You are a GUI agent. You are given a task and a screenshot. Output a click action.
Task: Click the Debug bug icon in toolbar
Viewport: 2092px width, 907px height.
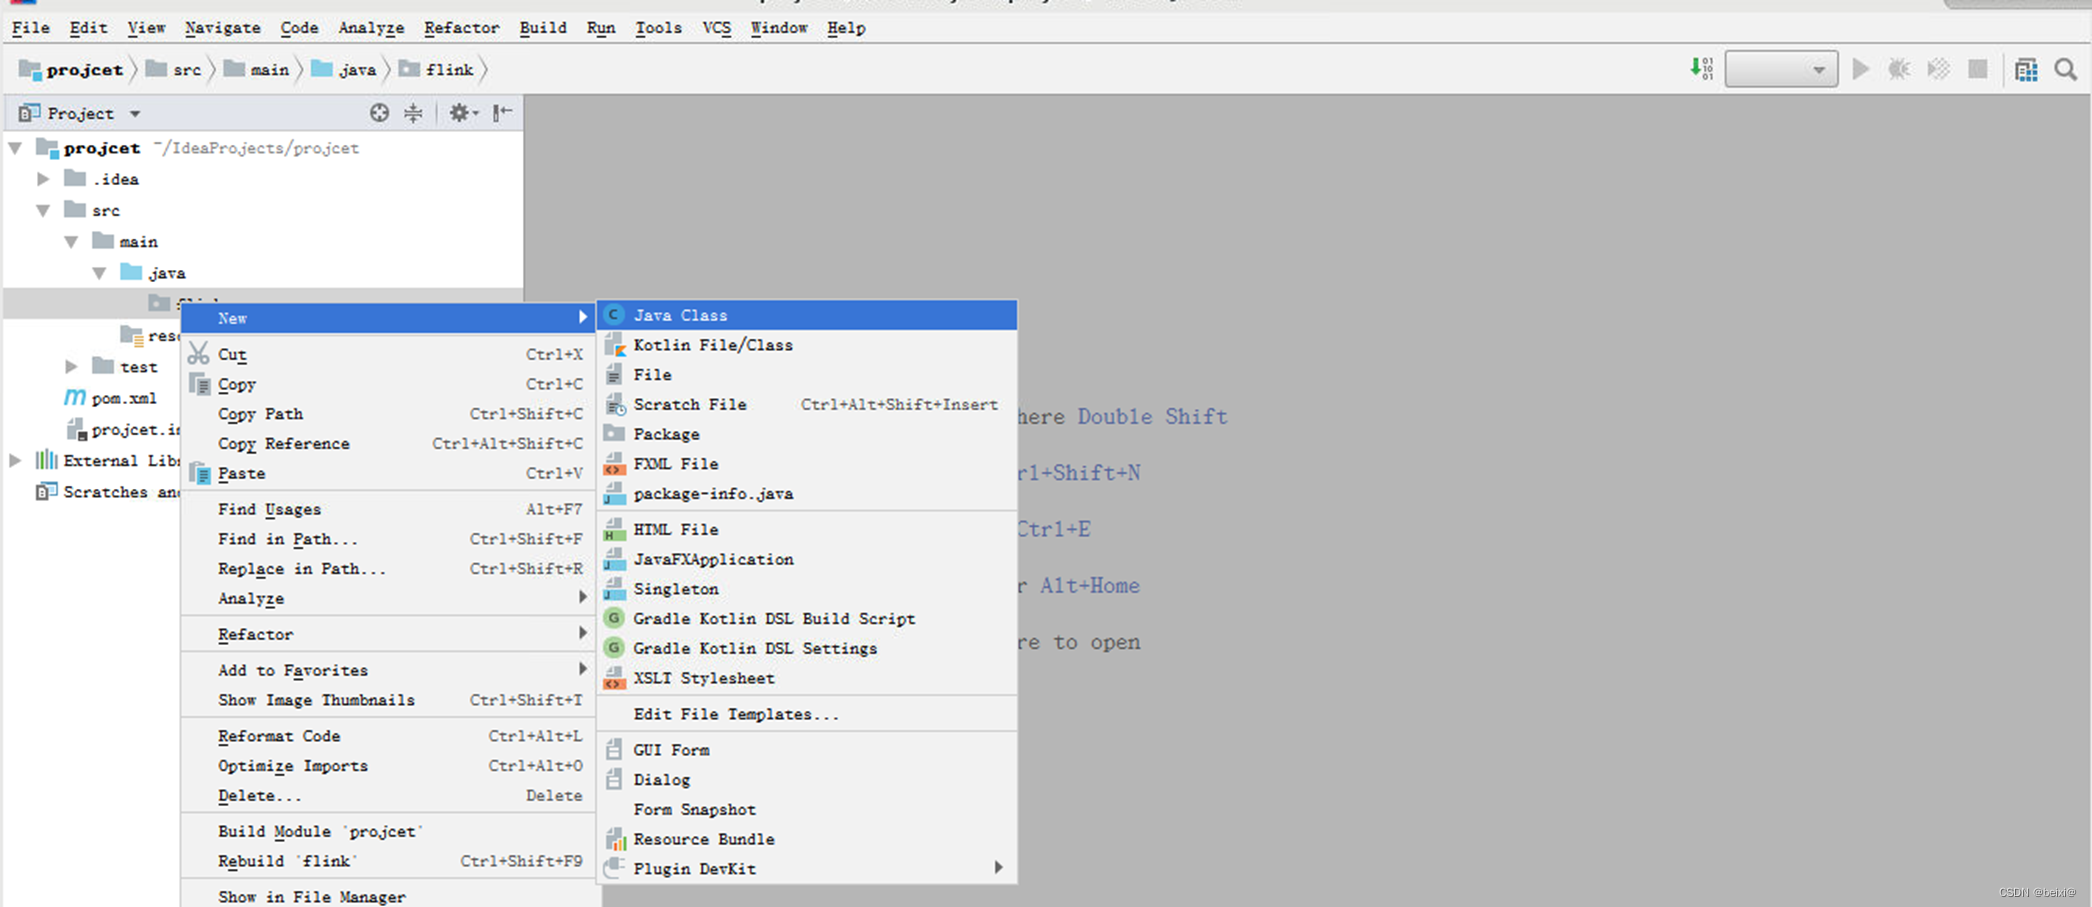click(1898, 69)
